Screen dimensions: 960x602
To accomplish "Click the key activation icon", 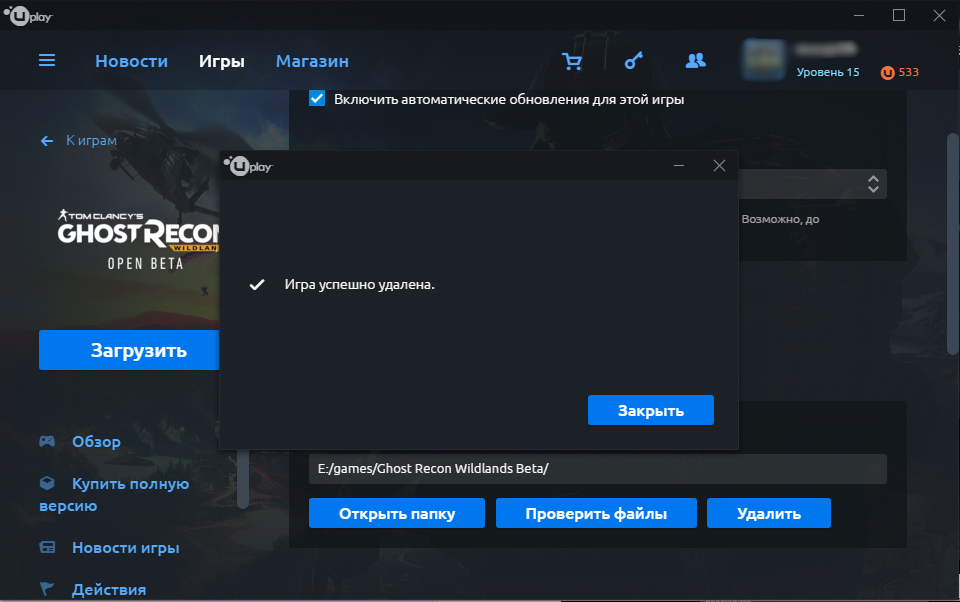I will [x=634, y=61].
